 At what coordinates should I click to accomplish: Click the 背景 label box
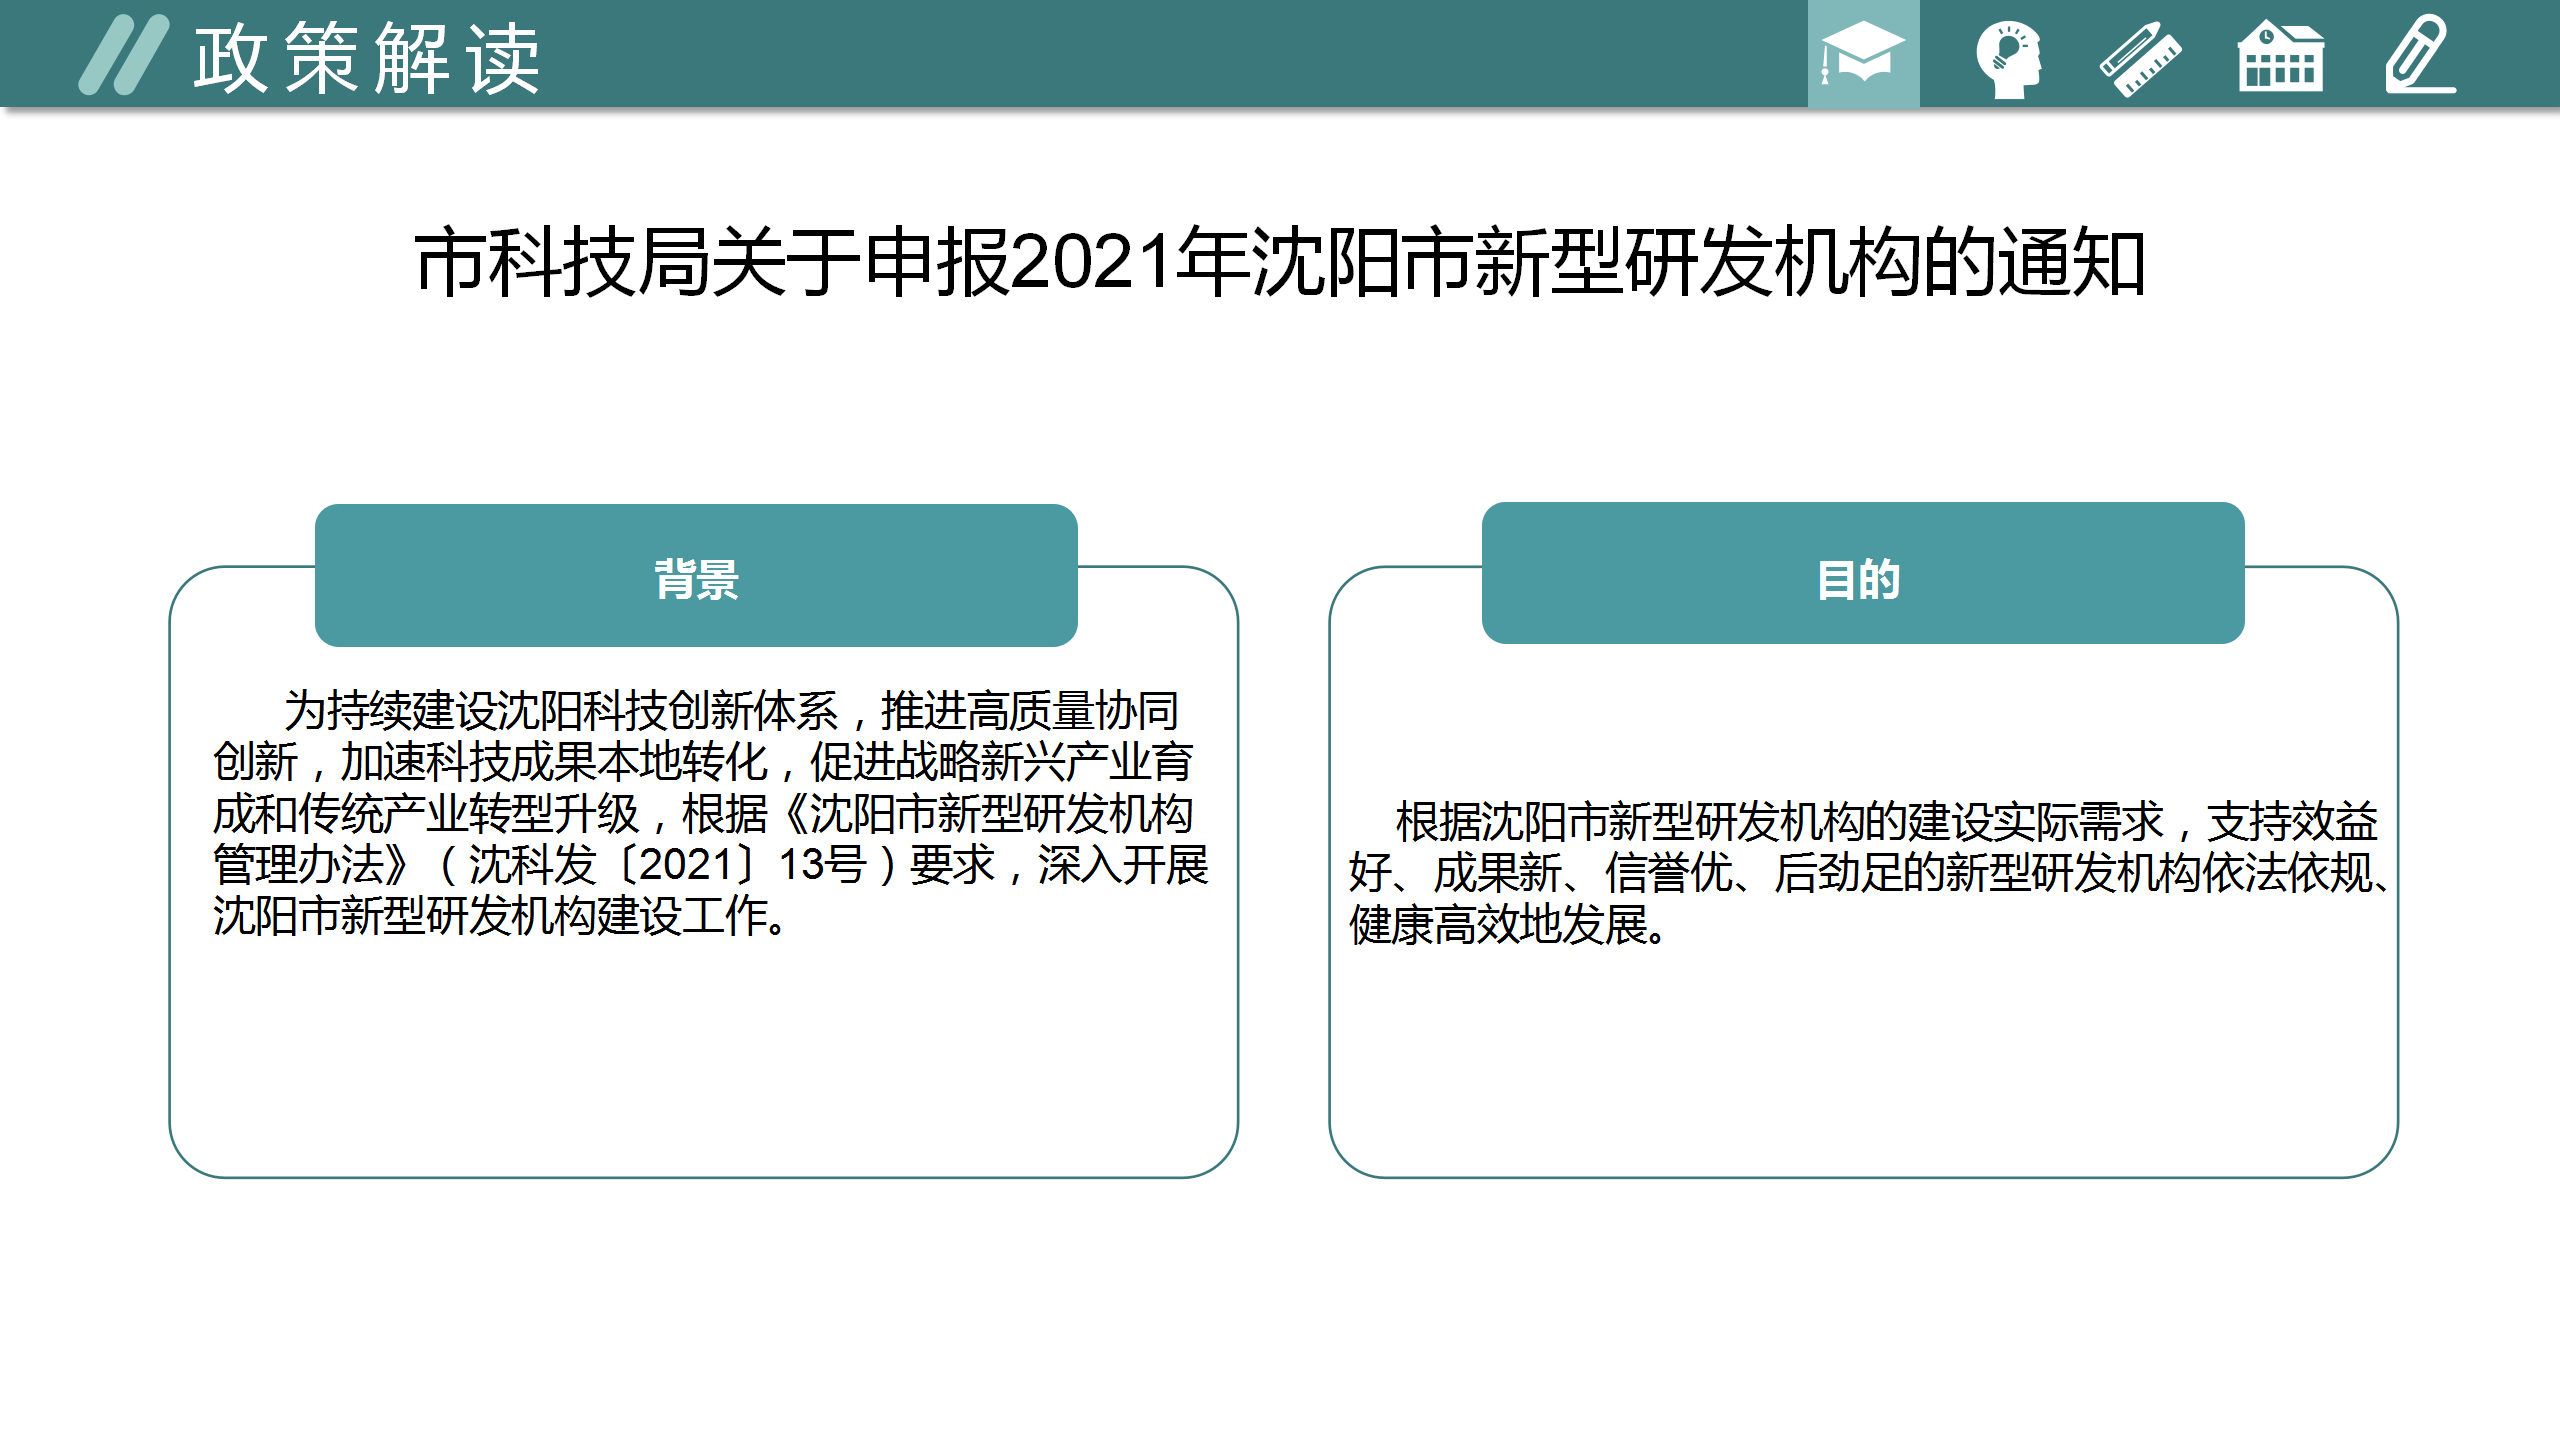tap(696, 576)
